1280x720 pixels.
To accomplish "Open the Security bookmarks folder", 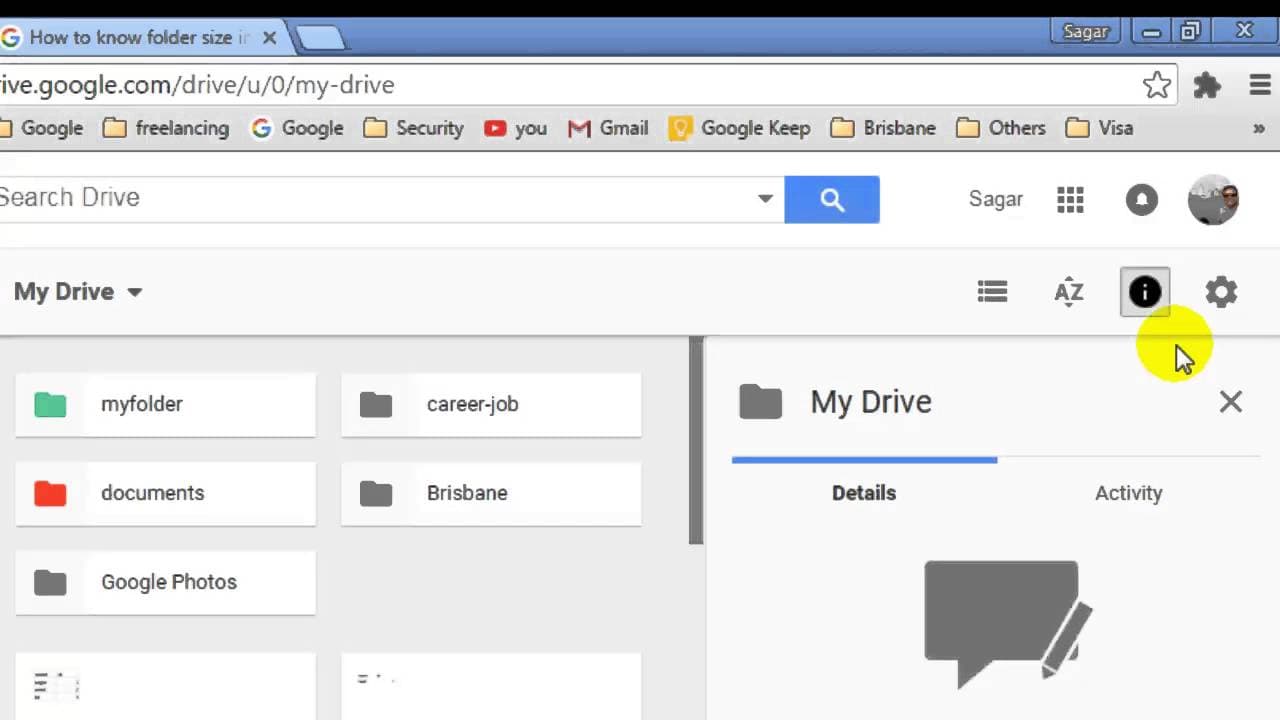I will 413,128.
